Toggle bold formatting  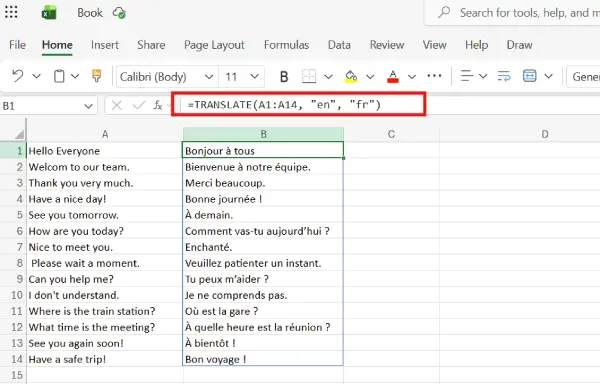(284, 77)
